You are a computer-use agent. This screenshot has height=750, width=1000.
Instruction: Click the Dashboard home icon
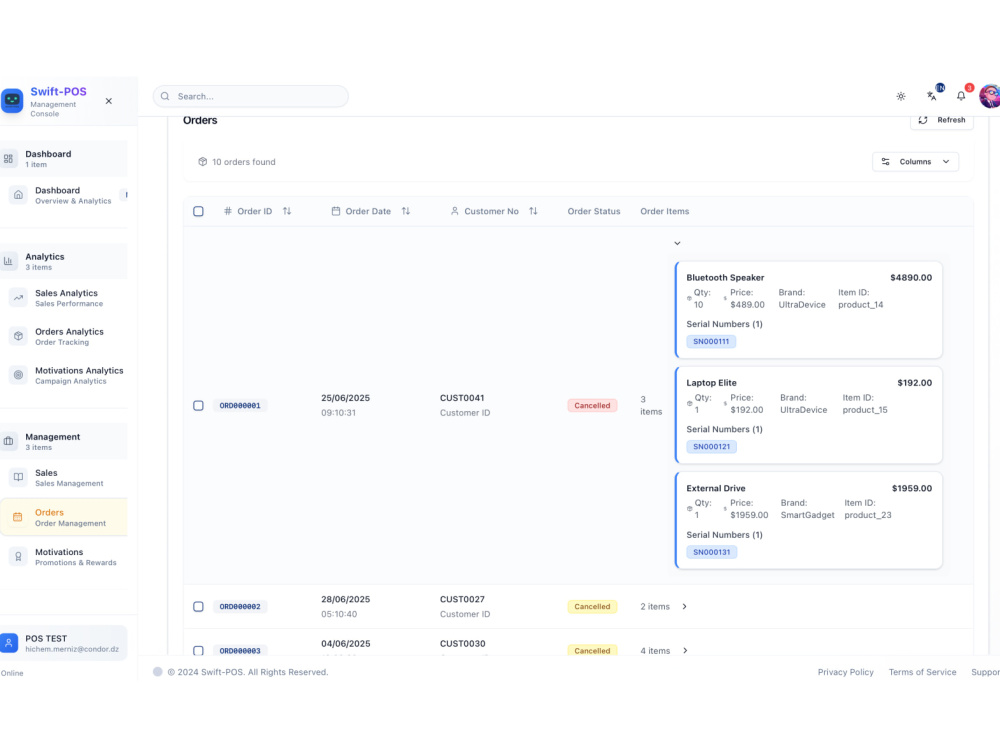point(18,195)
